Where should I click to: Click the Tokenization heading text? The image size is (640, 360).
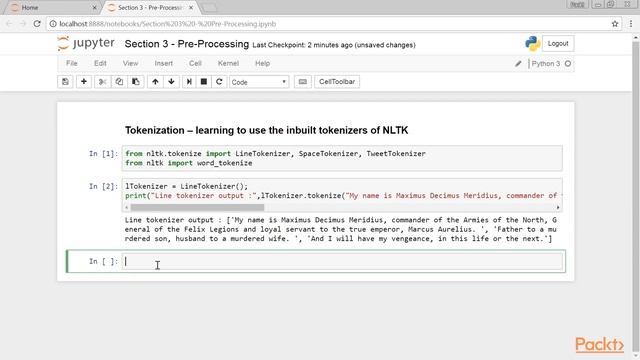(x=267, y=130)
